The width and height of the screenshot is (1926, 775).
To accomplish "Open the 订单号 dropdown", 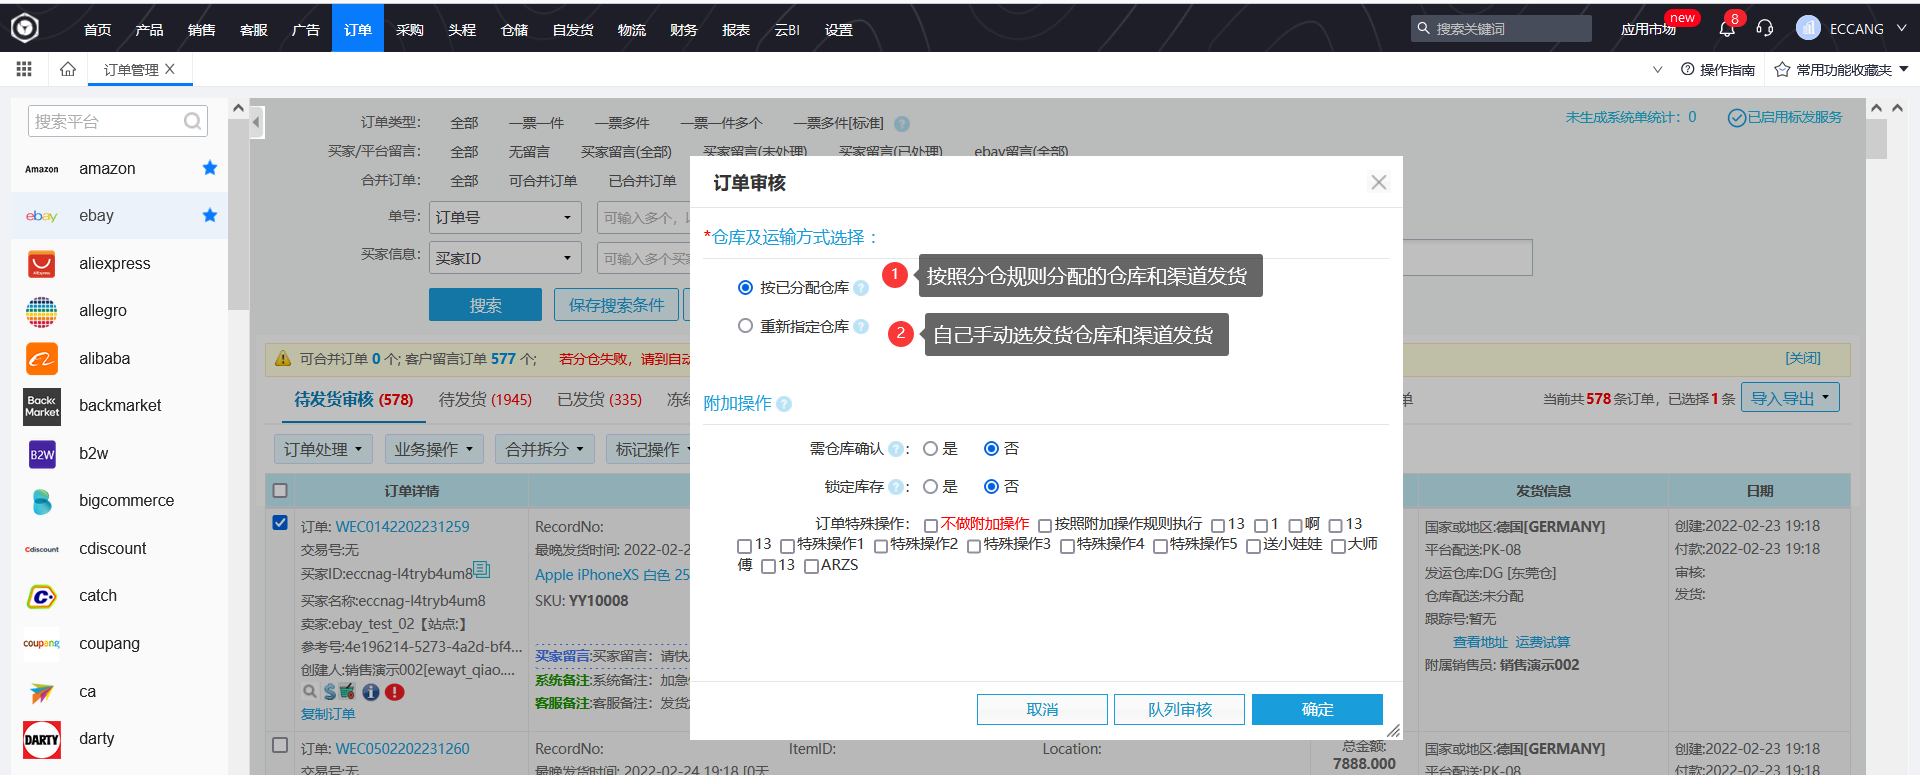I will tap(505, 217).
